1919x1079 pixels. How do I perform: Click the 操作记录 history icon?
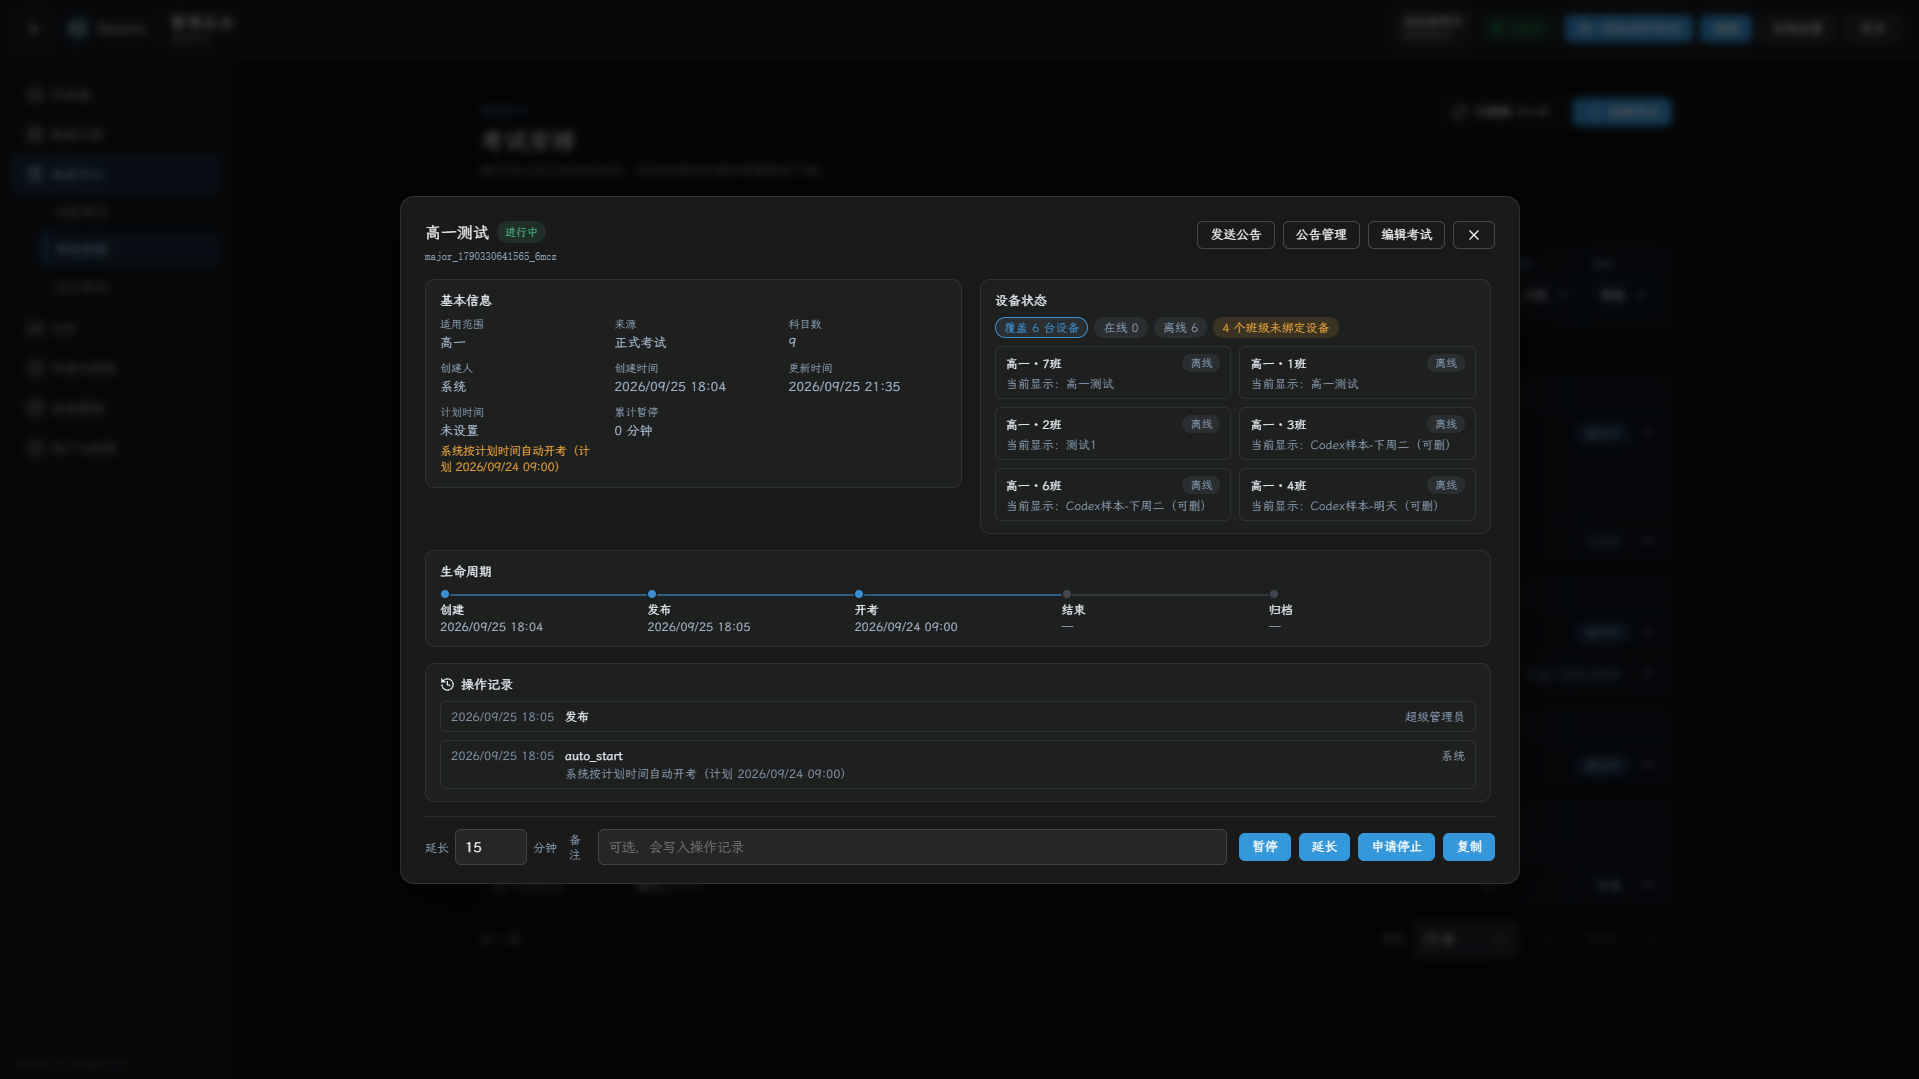coord(447,685)
